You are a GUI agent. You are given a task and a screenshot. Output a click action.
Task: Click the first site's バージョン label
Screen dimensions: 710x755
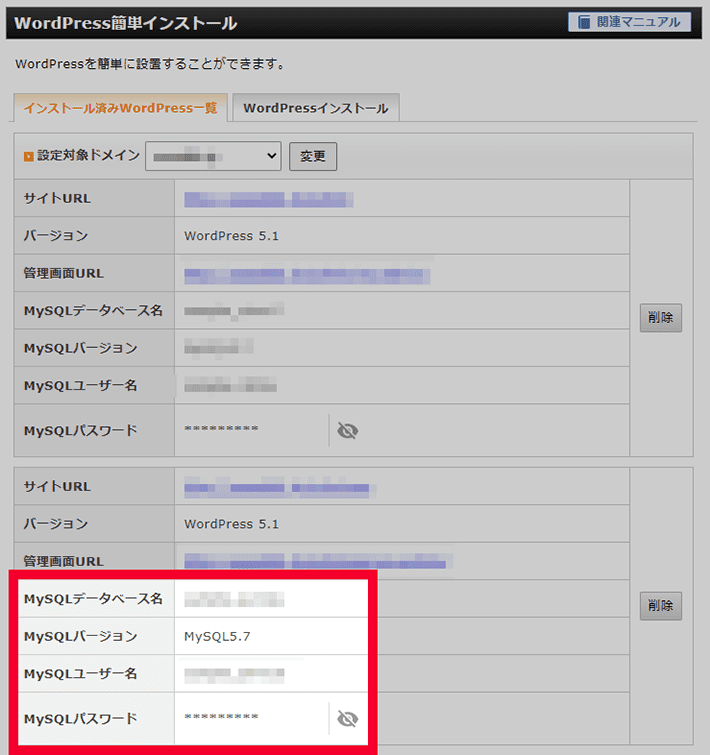(x=56, y=235)
